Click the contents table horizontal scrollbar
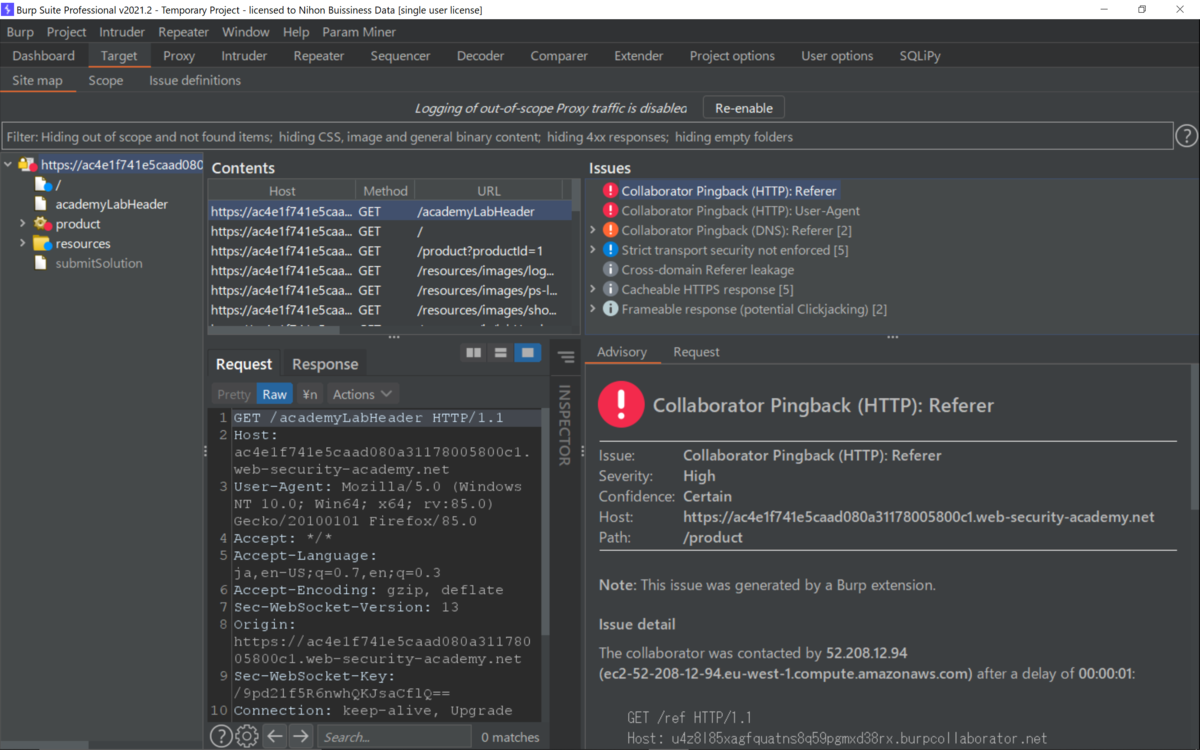1200x750 pixels. click(274, 330)
